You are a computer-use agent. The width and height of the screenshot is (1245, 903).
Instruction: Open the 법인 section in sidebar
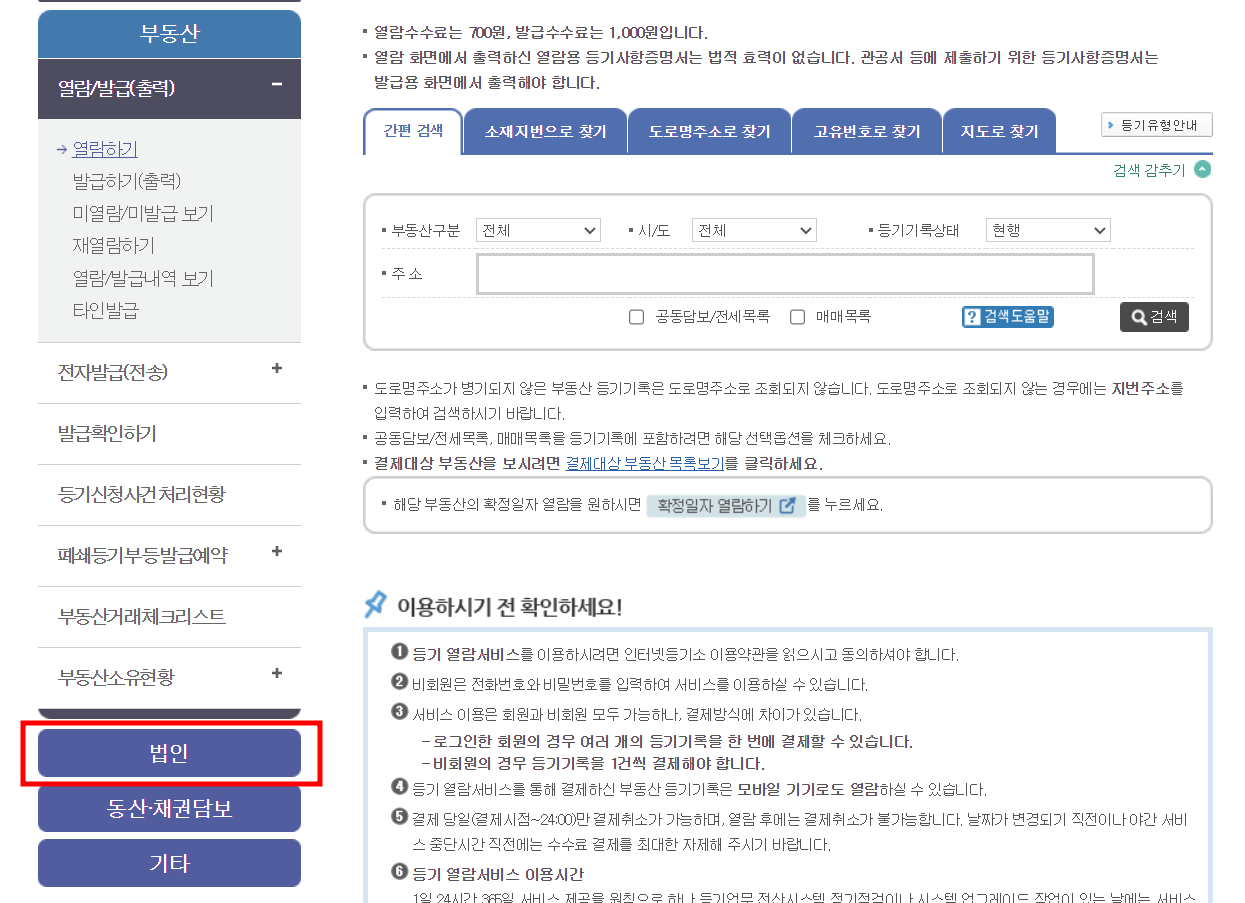tap(169, 754)
